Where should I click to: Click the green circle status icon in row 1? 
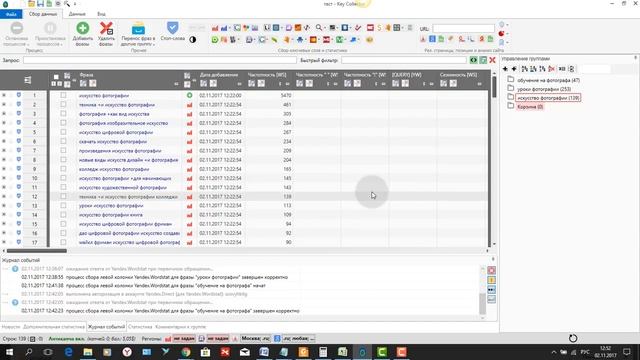point(189,95)
